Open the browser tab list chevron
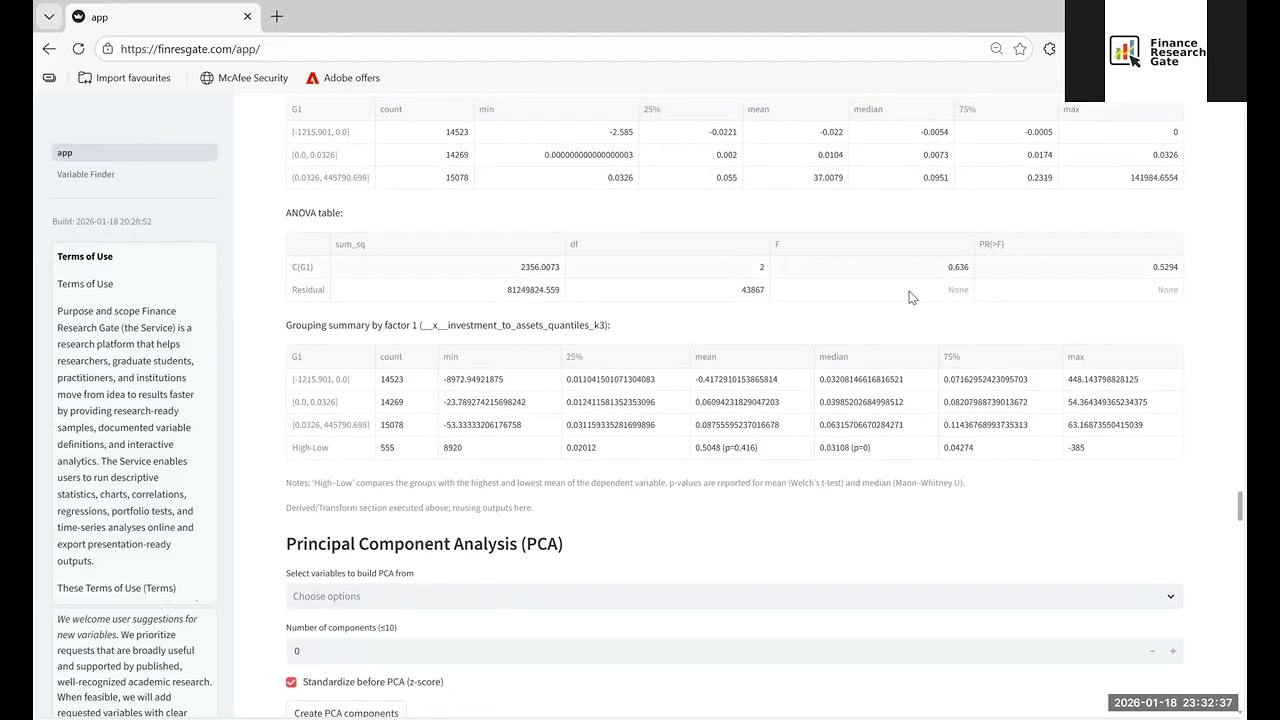 [x=48, y=17]
